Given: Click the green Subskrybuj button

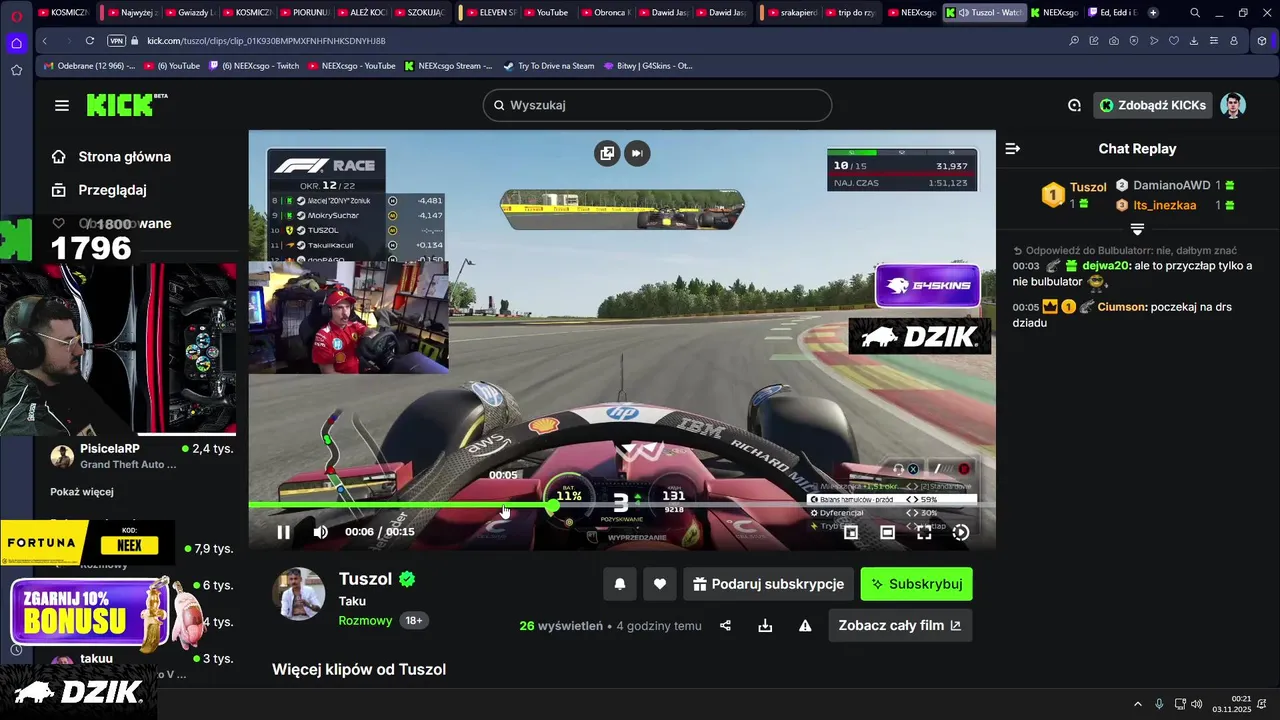Looking at the screenshot, I should point(916,584).
